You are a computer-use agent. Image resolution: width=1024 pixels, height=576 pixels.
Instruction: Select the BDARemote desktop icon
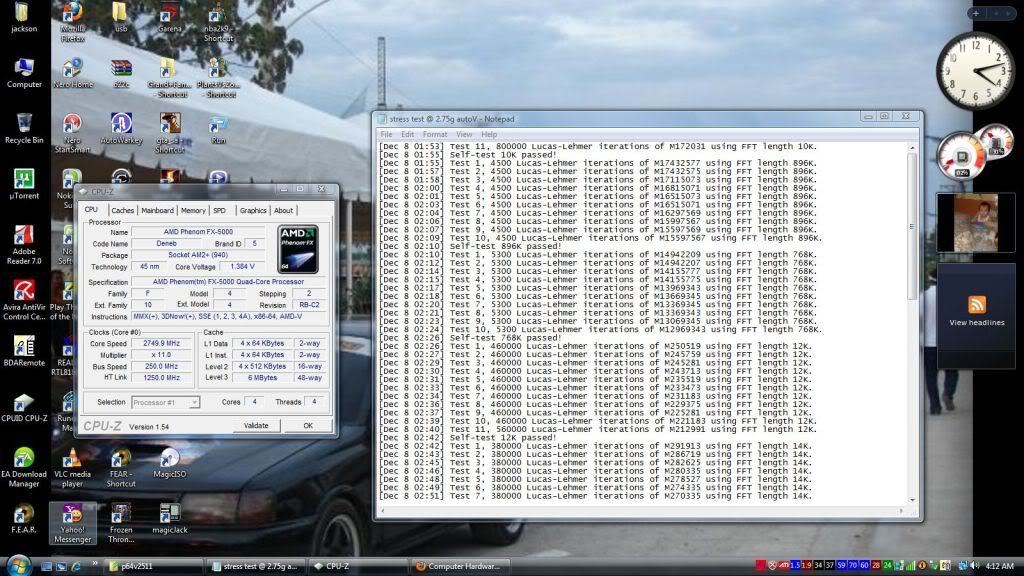pyautogui.click(x=24, y=351)
